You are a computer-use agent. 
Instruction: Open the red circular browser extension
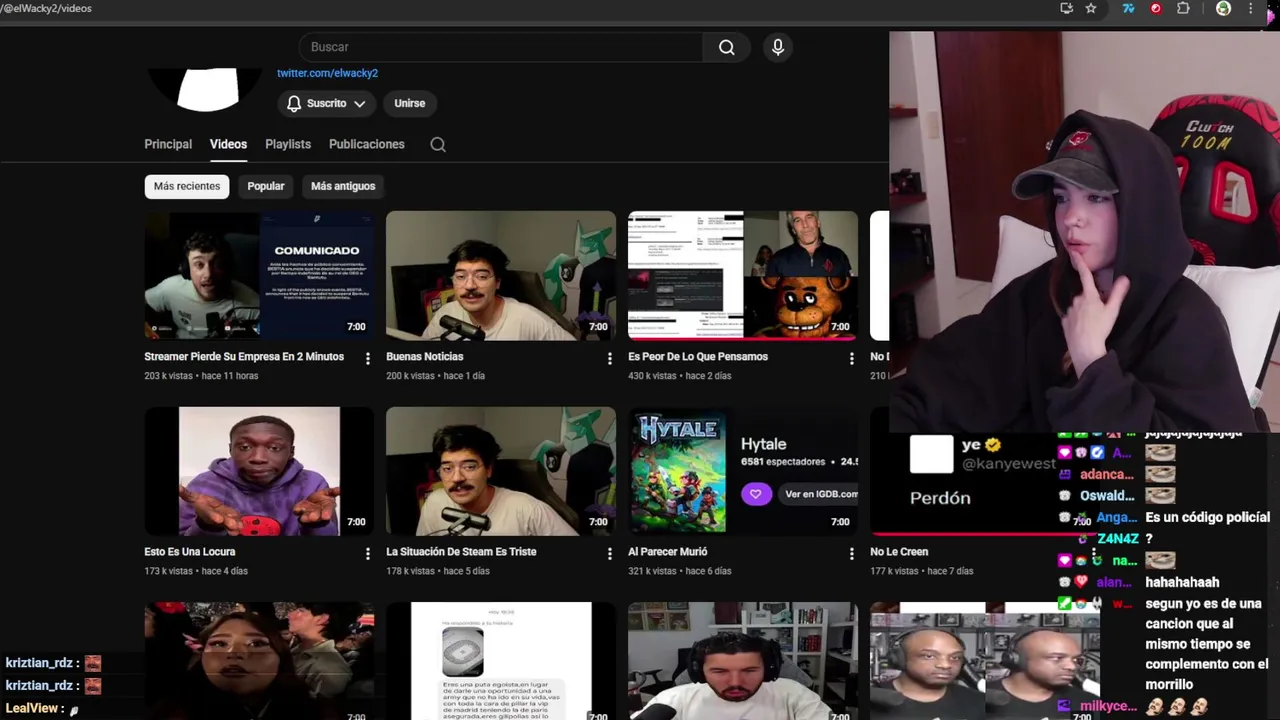pyautogui.click(x=1156, y=8)
